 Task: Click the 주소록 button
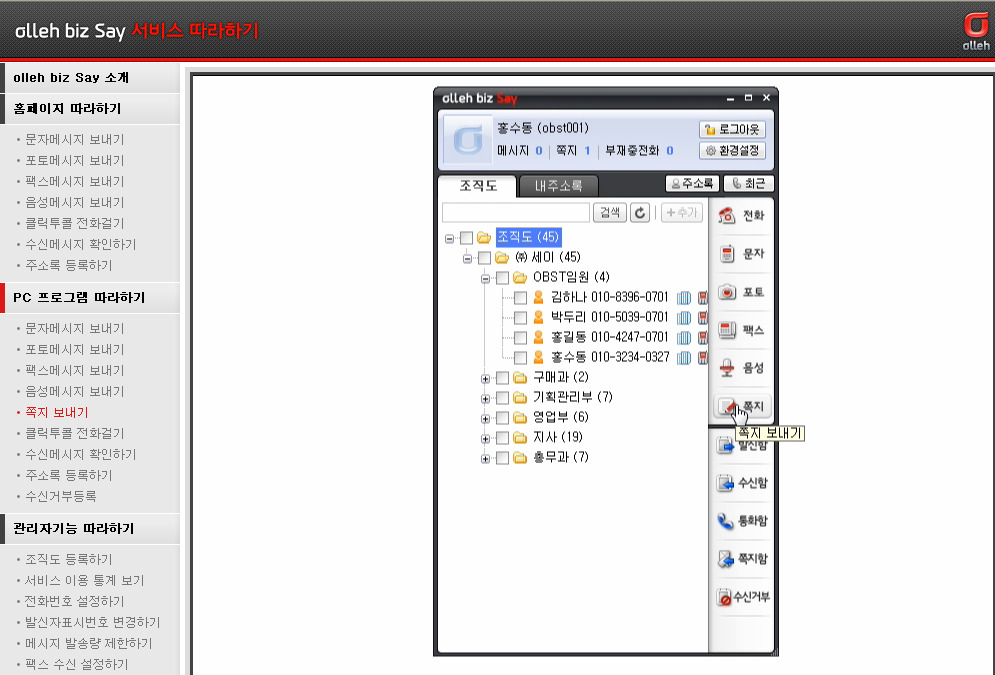point(692,183)
